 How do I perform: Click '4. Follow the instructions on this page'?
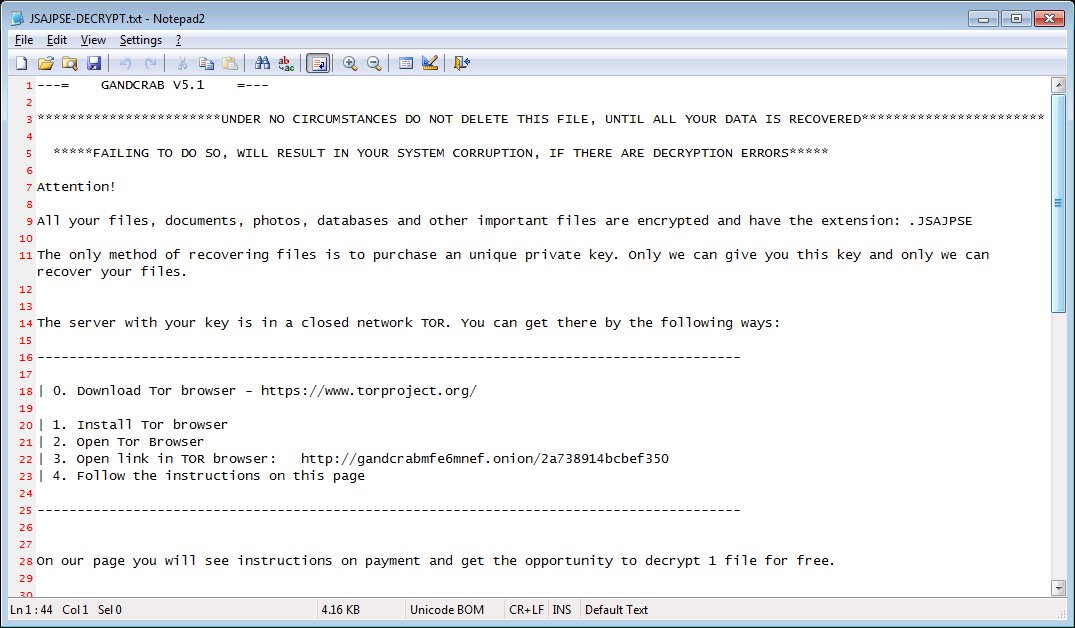[208, 476]
